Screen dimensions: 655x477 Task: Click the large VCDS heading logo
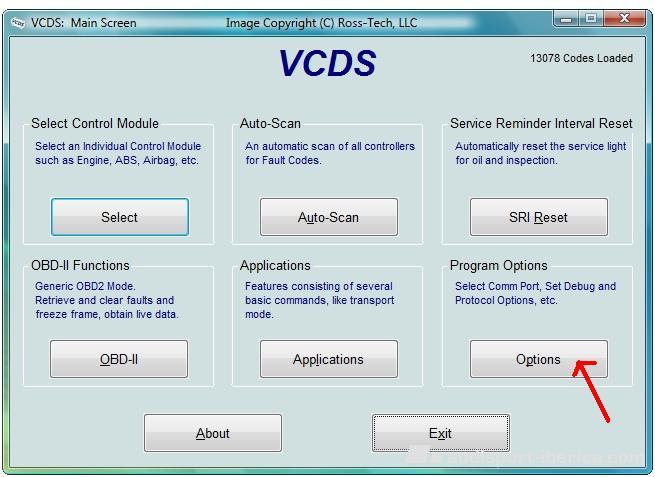[328, 63]
